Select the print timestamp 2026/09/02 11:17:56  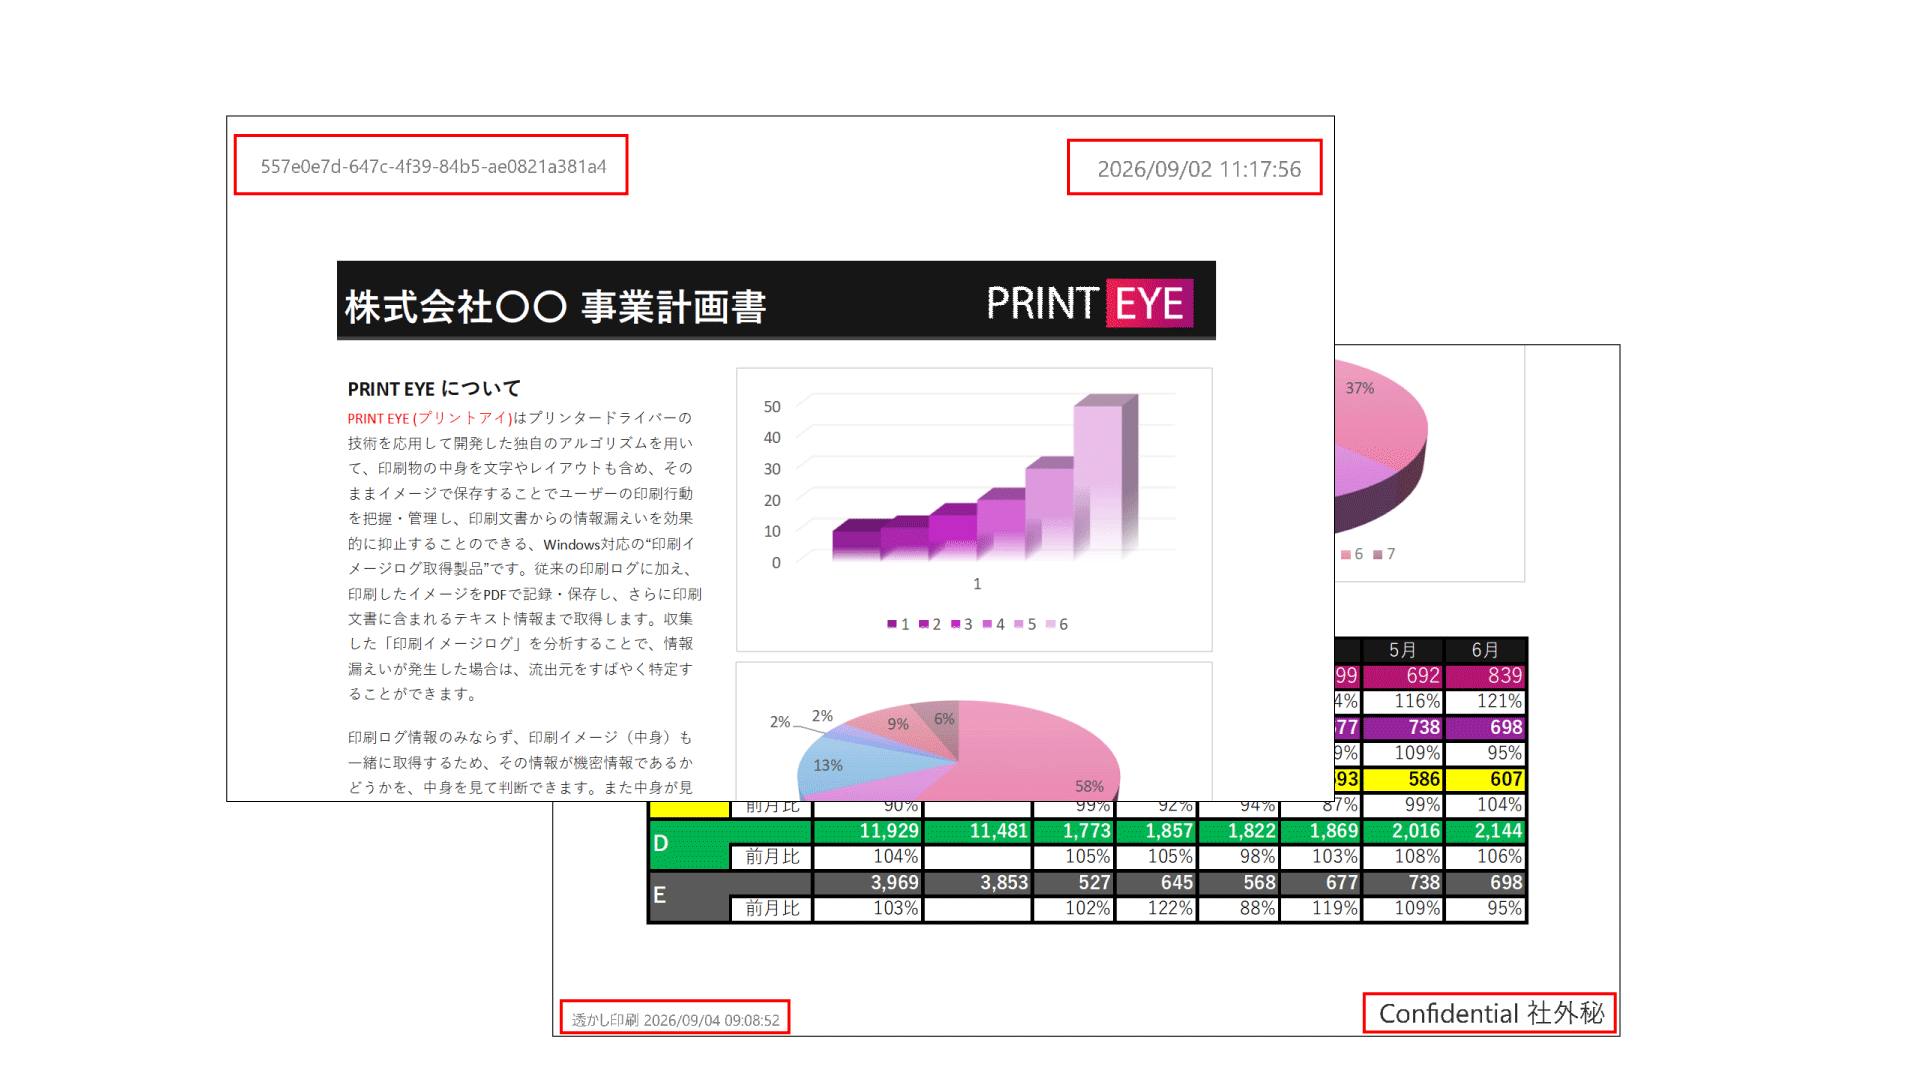1199,169
